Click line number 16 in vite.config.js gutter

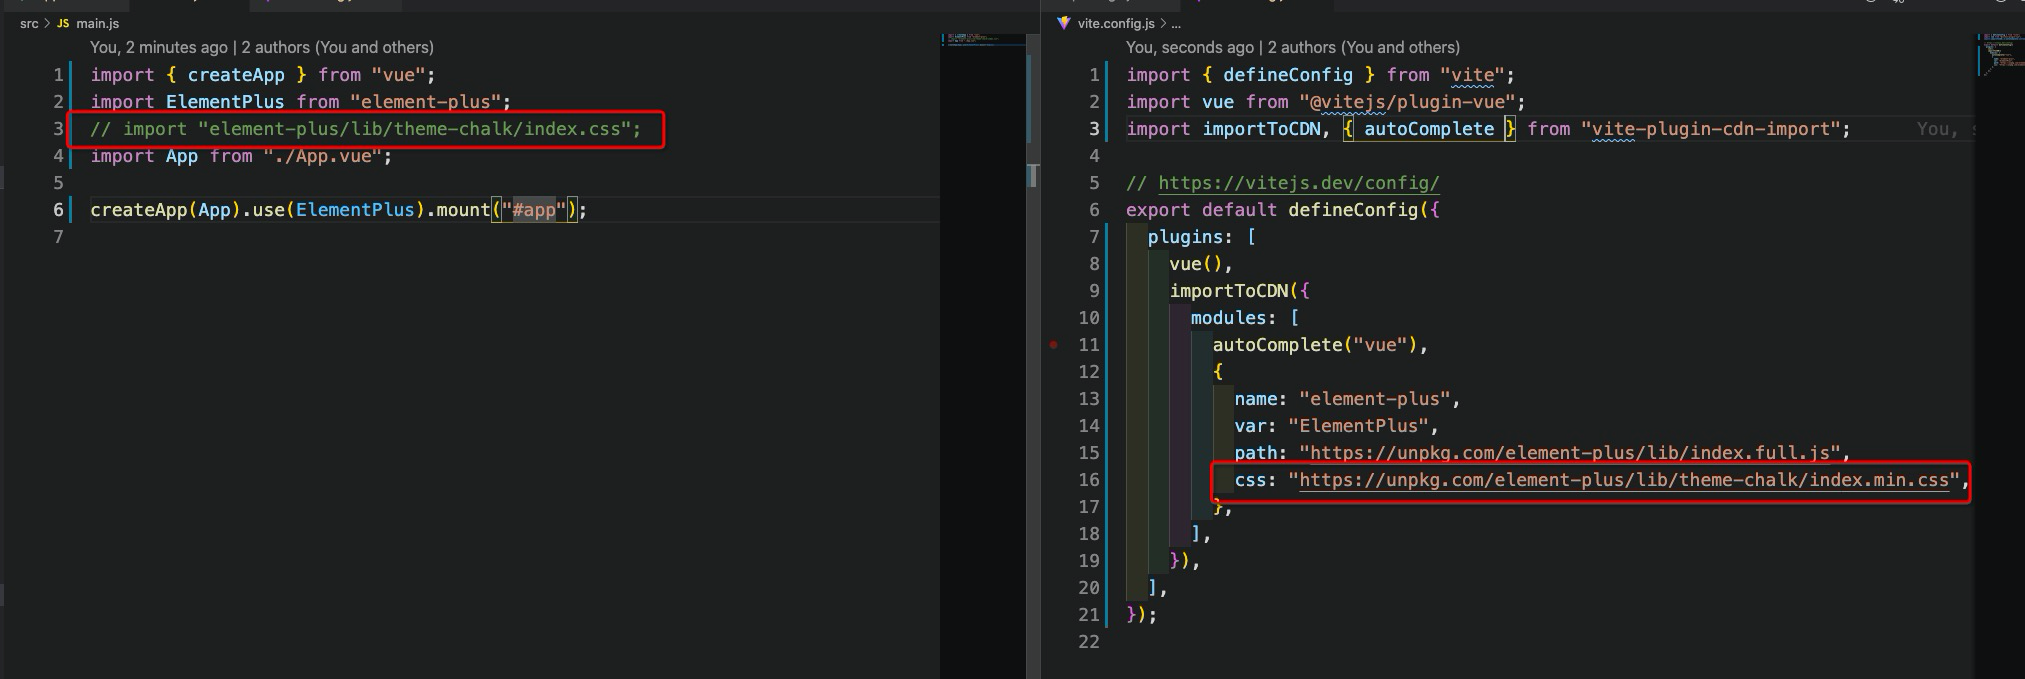[x=1089, y=480]
